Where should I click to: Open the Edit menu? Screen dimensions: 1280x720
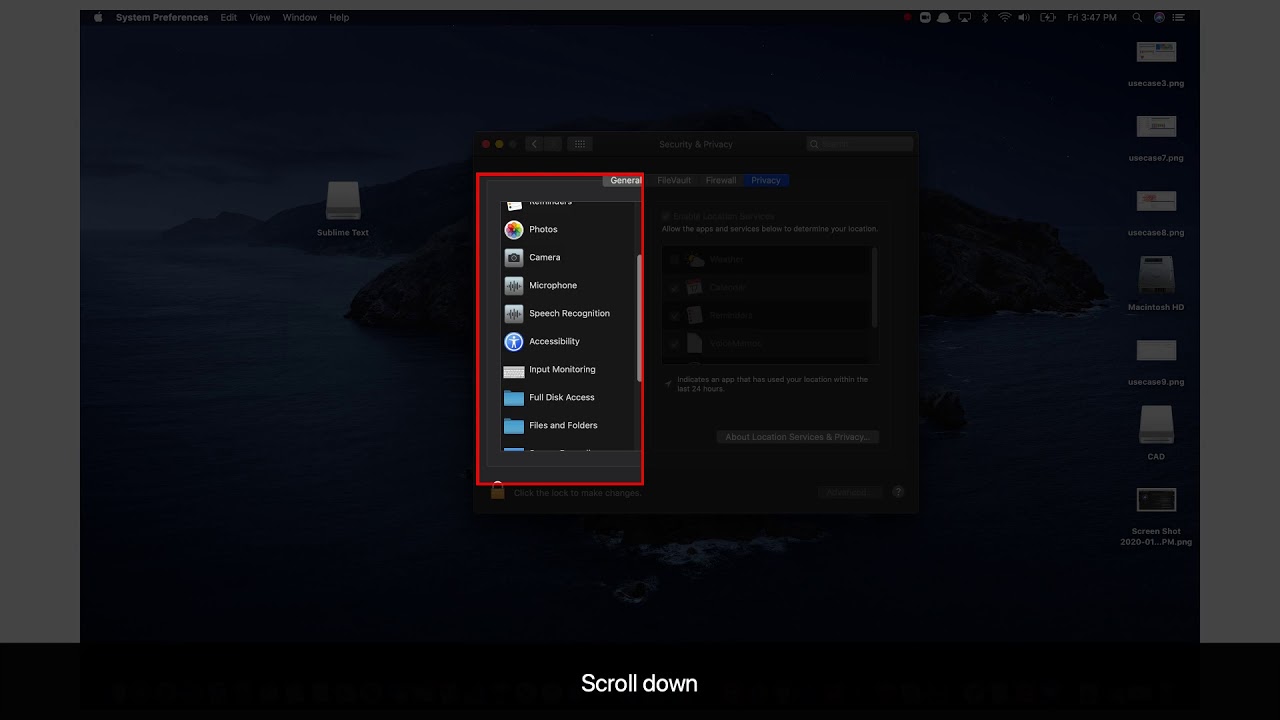[229, 17]
